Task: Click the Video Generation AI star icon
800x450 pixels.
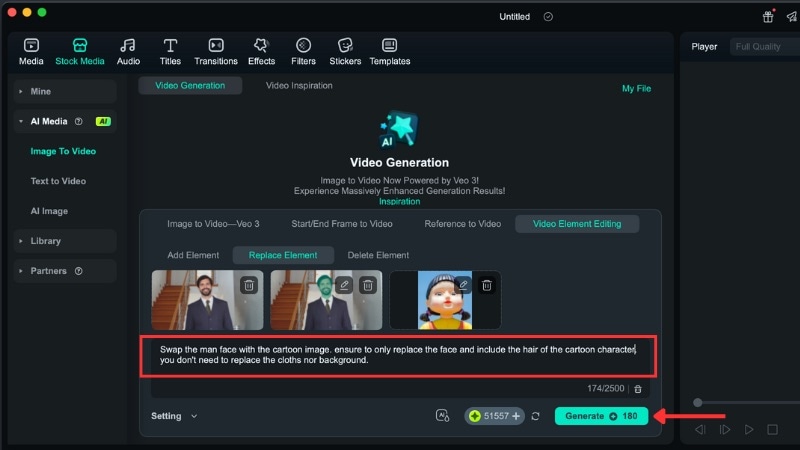Action: [399, 129]
